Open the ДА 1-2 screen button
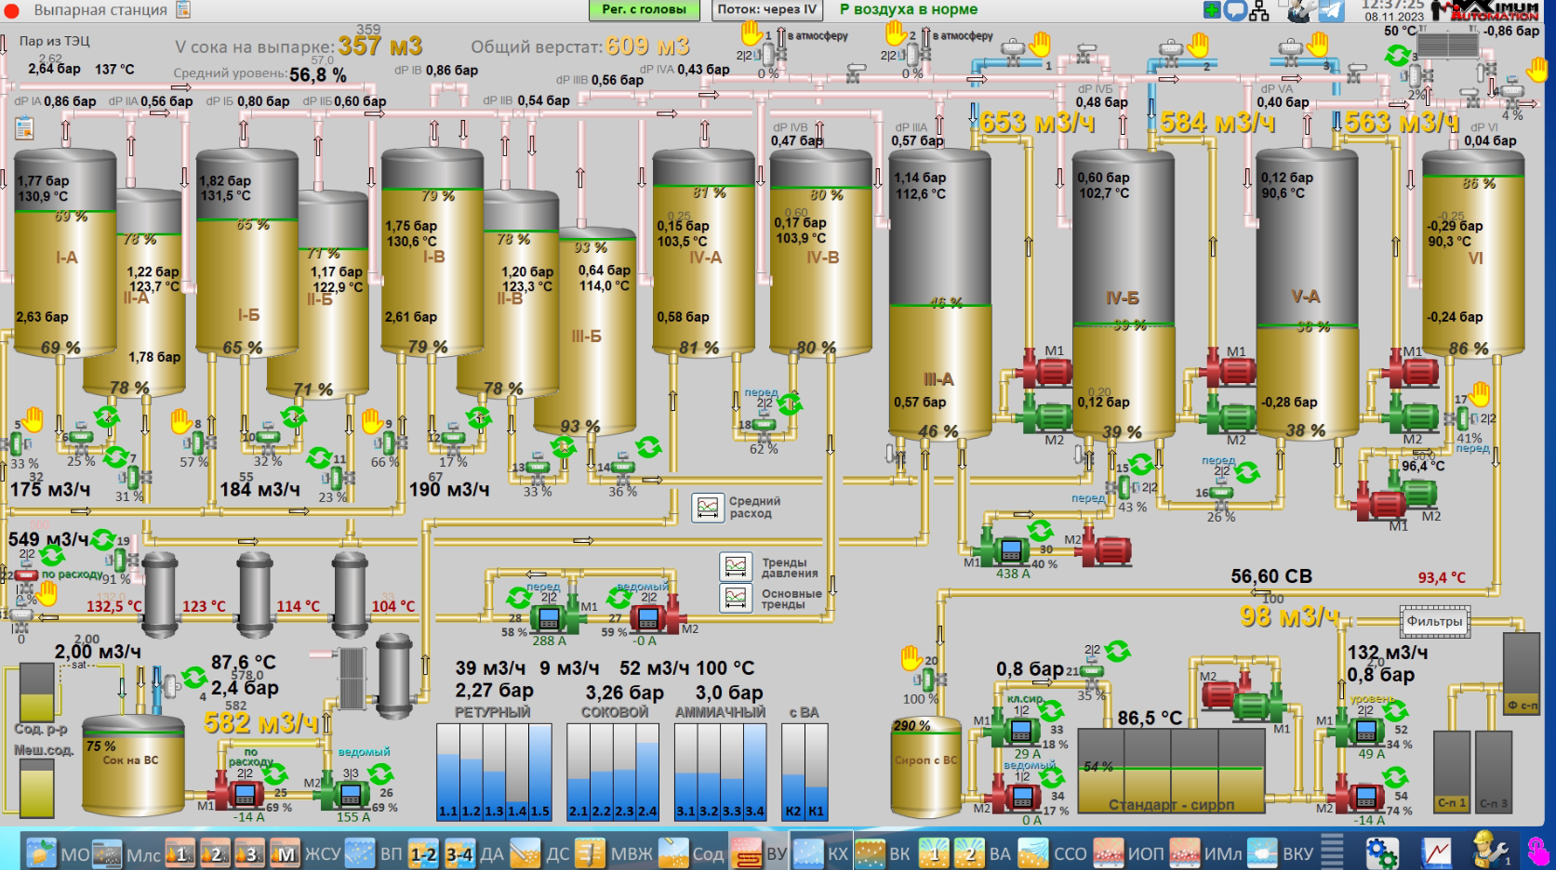Image resolution: width=1556 pixels, height=870 pixels. pos(424,853)
